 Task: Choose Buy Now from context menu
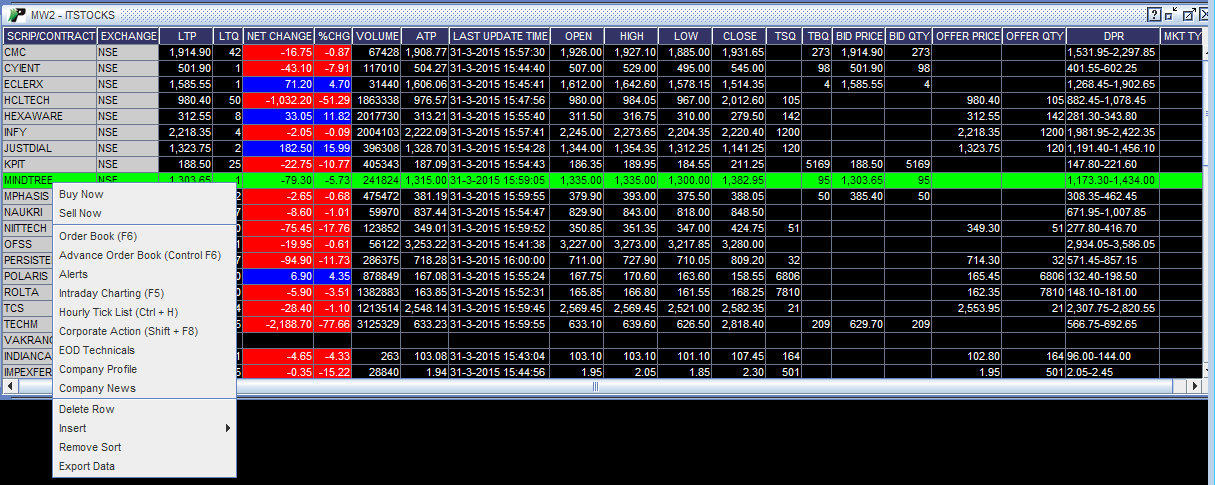81,194
